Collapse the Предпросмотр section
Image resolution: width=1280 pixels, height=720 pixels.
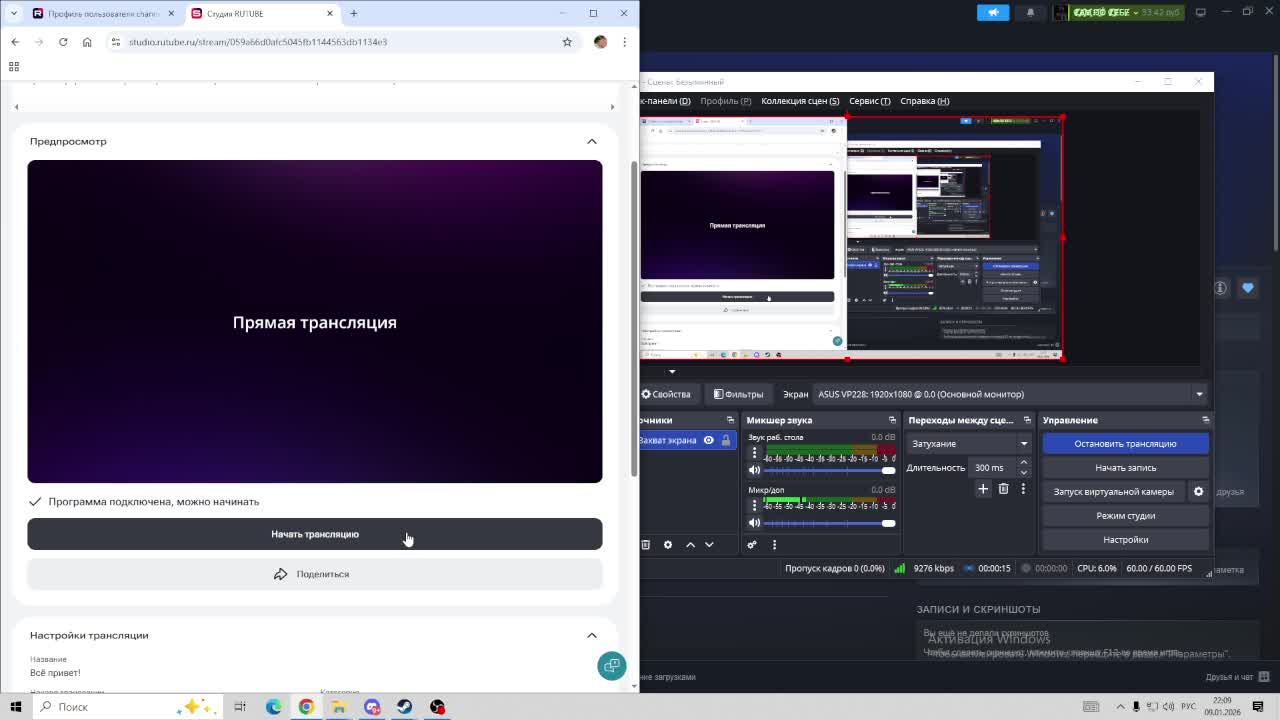[x=592, y=141]
